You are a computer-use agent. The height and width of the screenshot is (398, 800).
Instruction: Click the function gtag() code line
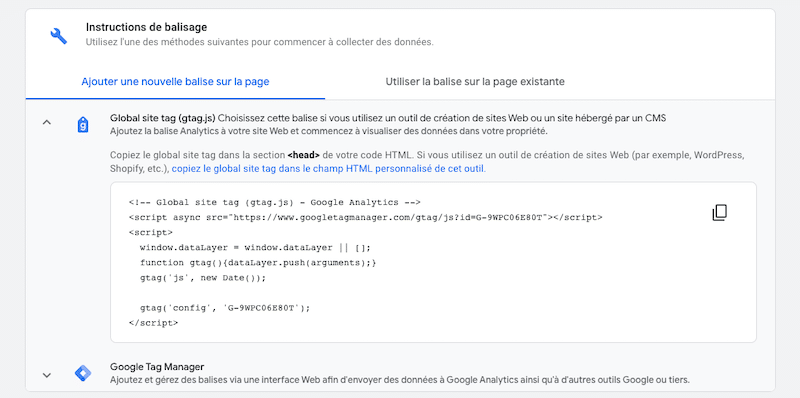point(258,263)
